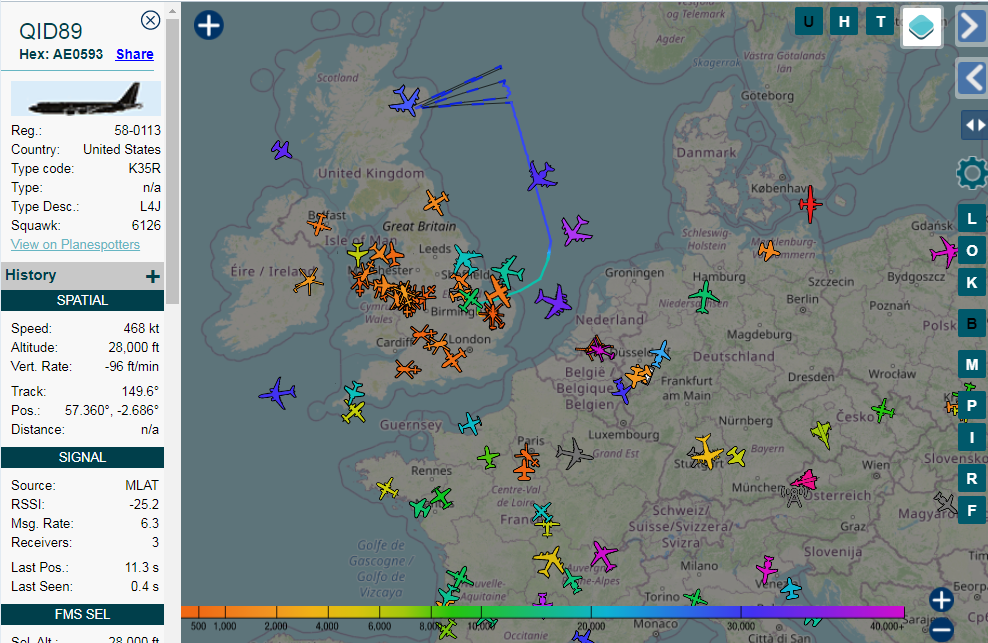Toggle the sidebar with double-arrow button
This screenshot has height=643, width=988.
(975, 125)
